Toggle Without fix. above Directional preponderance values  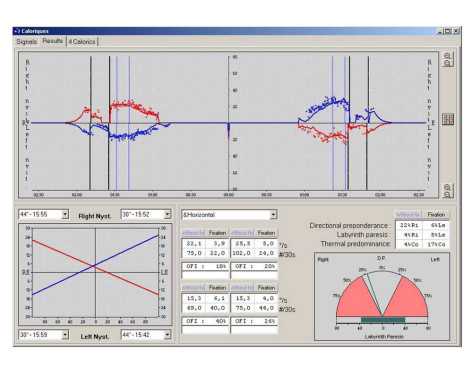coord(408,215)
